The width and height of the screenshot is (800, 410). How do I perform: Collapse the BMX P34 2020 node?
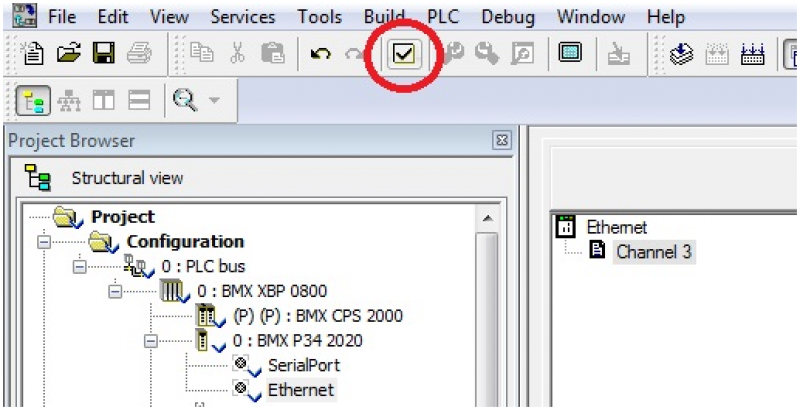[151, 341]
